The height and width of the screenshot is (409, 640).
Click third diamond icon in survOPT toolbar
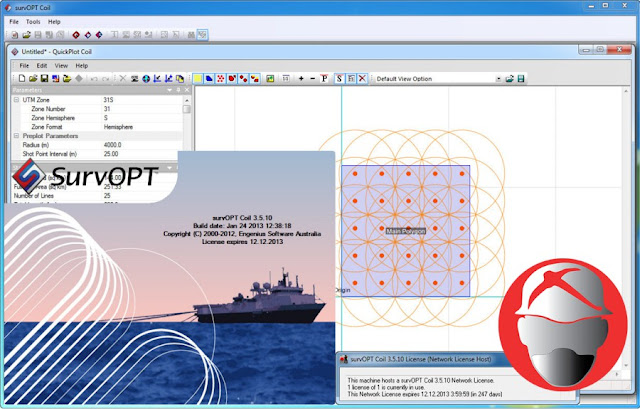99,35
